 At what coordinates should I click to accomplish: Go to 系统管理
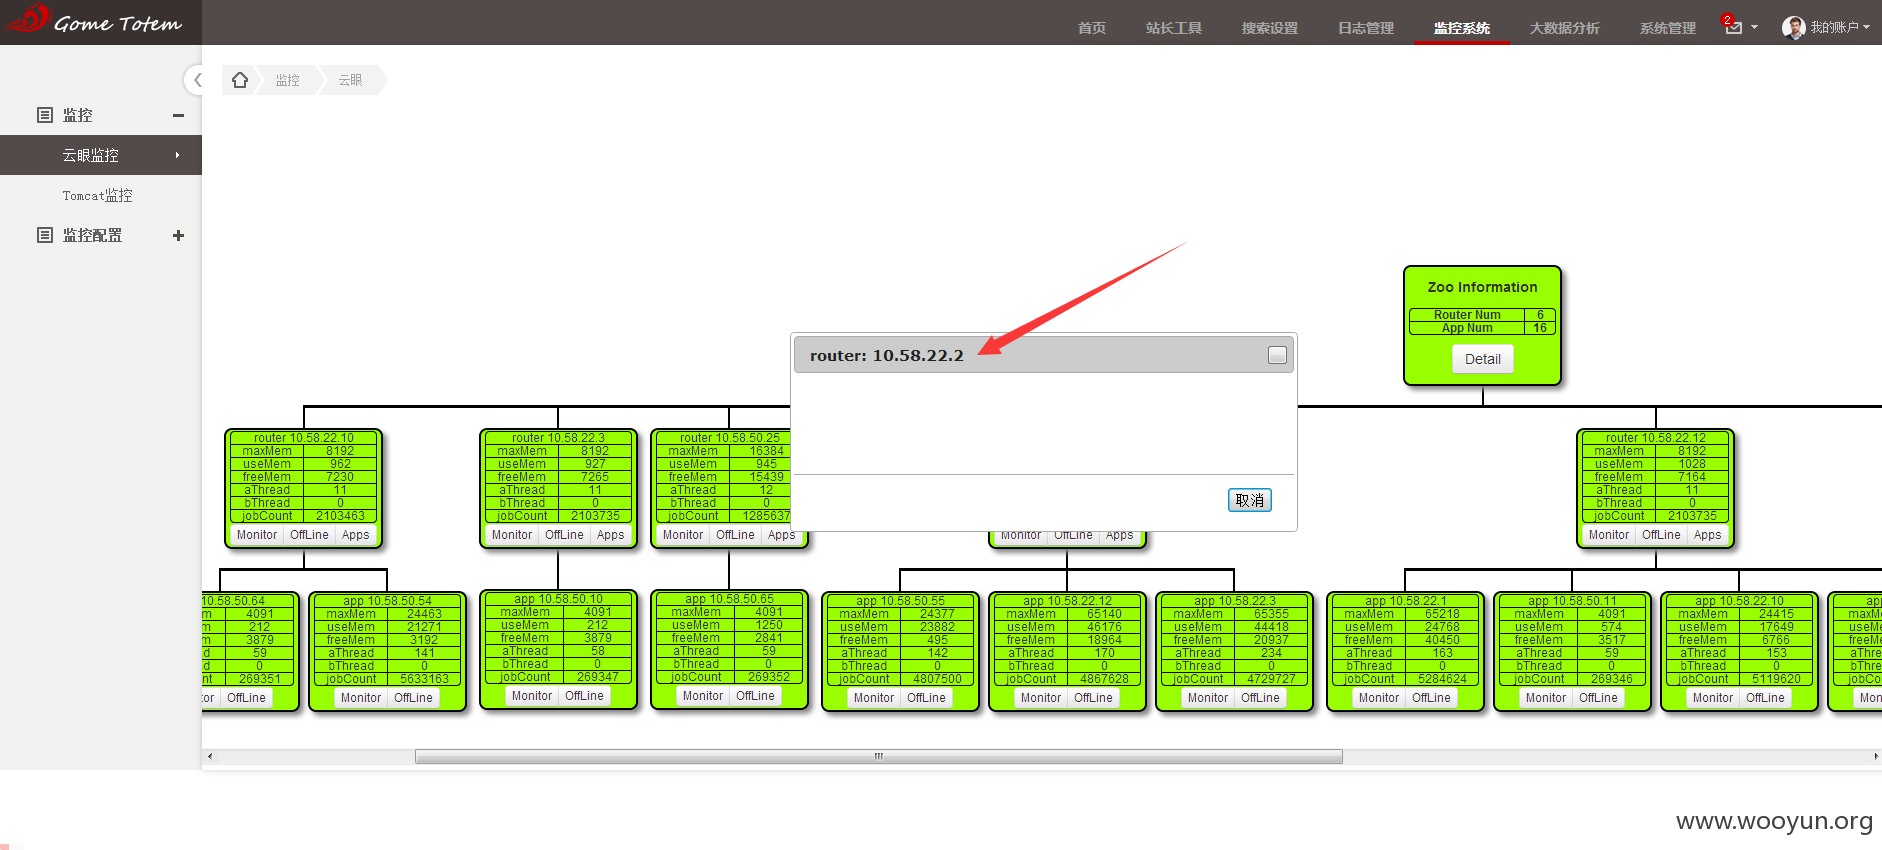click(x=1668, y=28)
